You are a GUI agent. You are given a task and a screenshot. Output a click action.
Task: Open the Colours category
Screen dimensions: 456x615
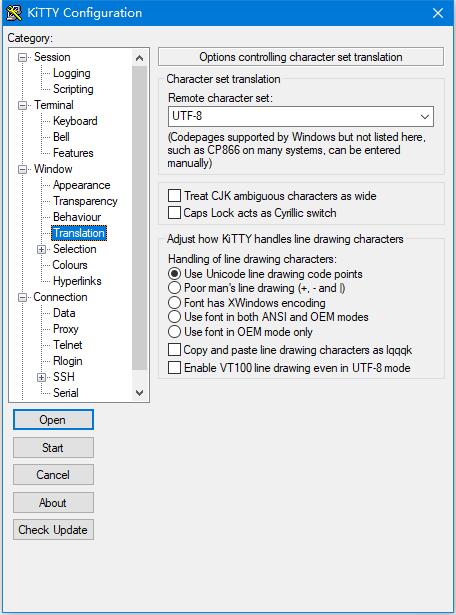(70, 265)
